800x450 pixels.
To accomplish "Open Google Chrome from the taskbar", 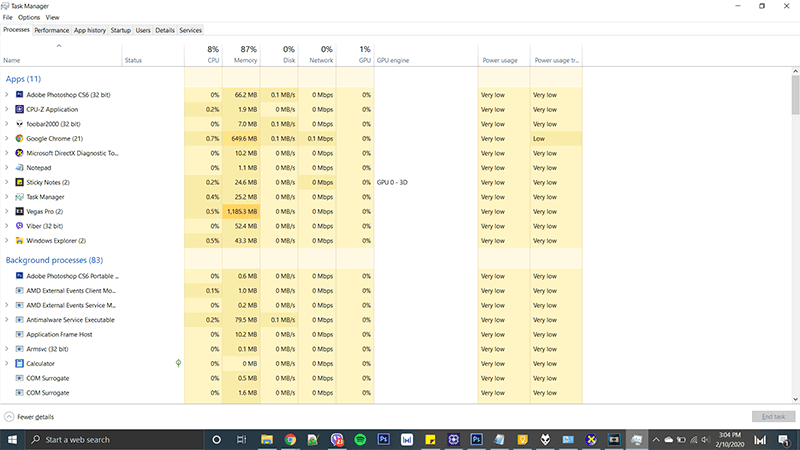I will tap(290, 439).
